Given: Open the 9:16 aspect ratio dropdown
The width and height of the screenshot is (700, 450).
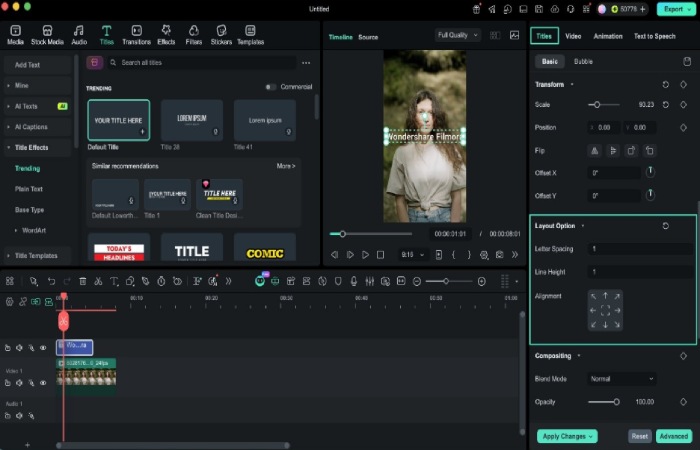Looking at the screenshot, I should 412,255.
